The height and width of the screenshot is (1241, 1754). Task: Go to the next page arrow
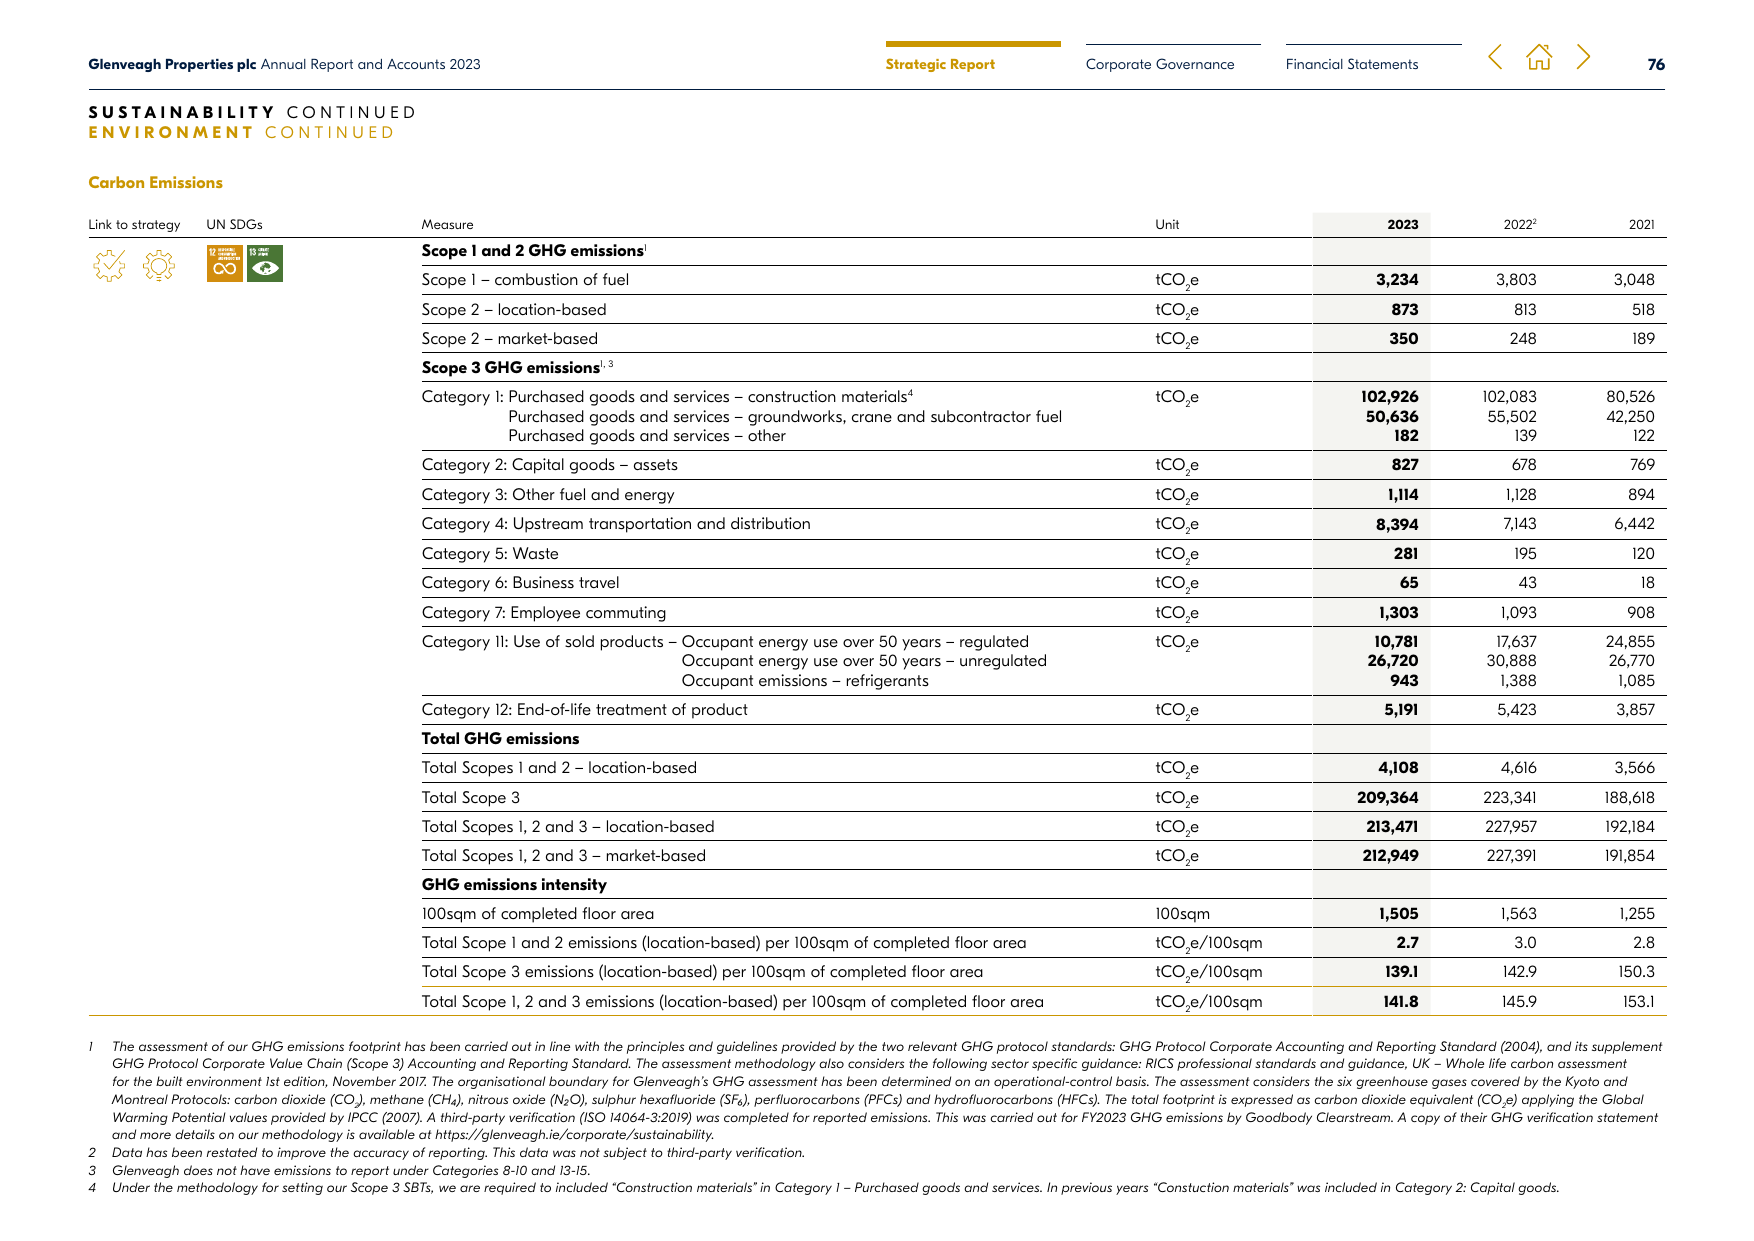(x=1583, y=57)
